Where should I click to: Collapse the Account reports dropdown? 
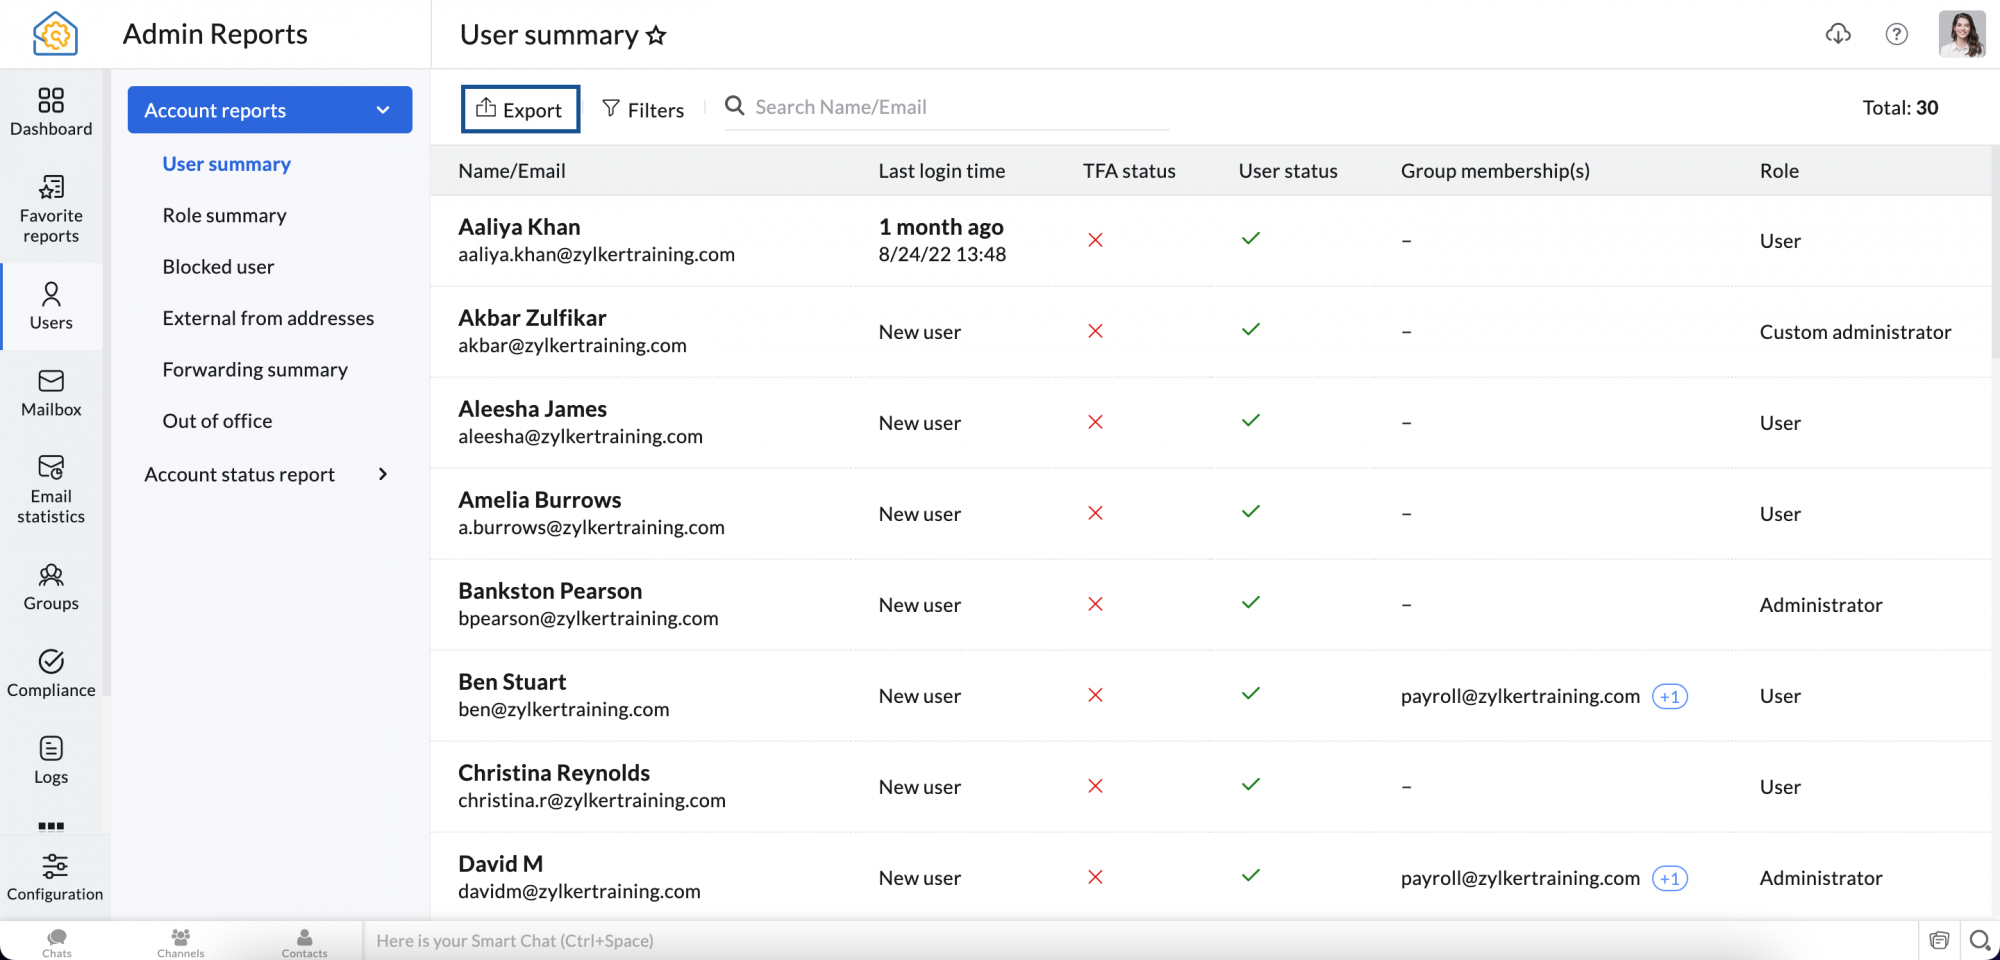(382, 111)
